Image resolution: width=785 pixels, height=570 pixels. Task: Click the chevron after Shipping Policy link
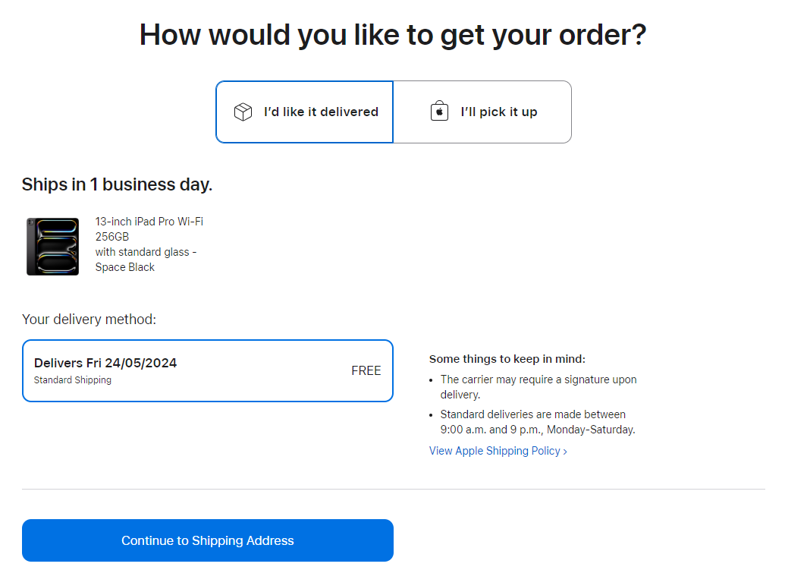click(565, 452)
